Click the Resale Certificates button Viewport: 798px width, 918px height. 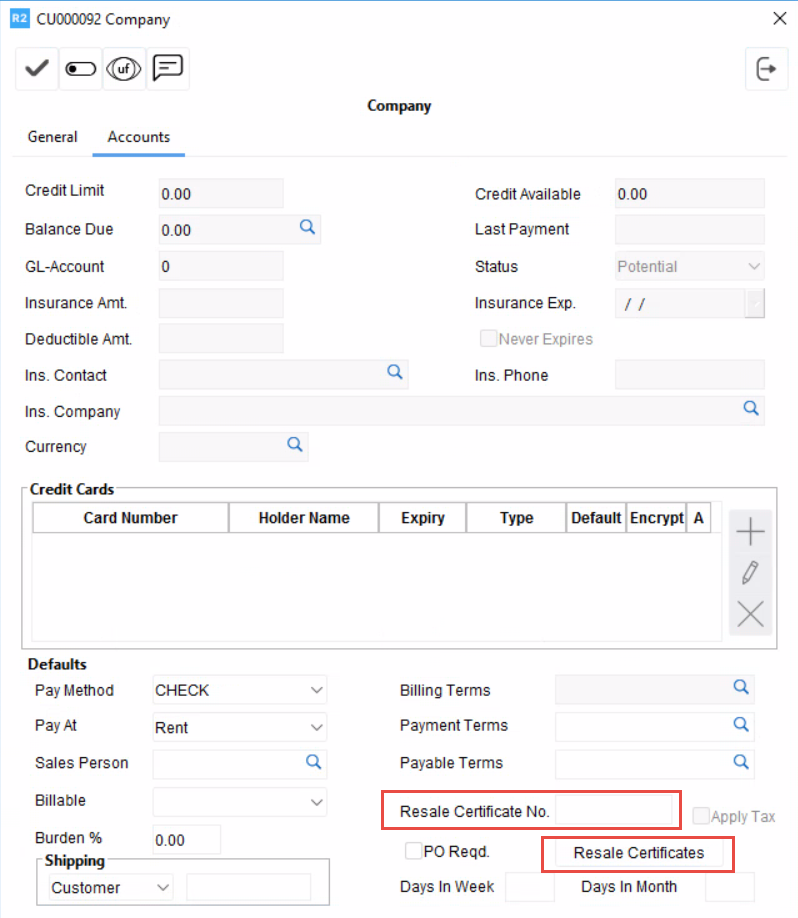639,853
